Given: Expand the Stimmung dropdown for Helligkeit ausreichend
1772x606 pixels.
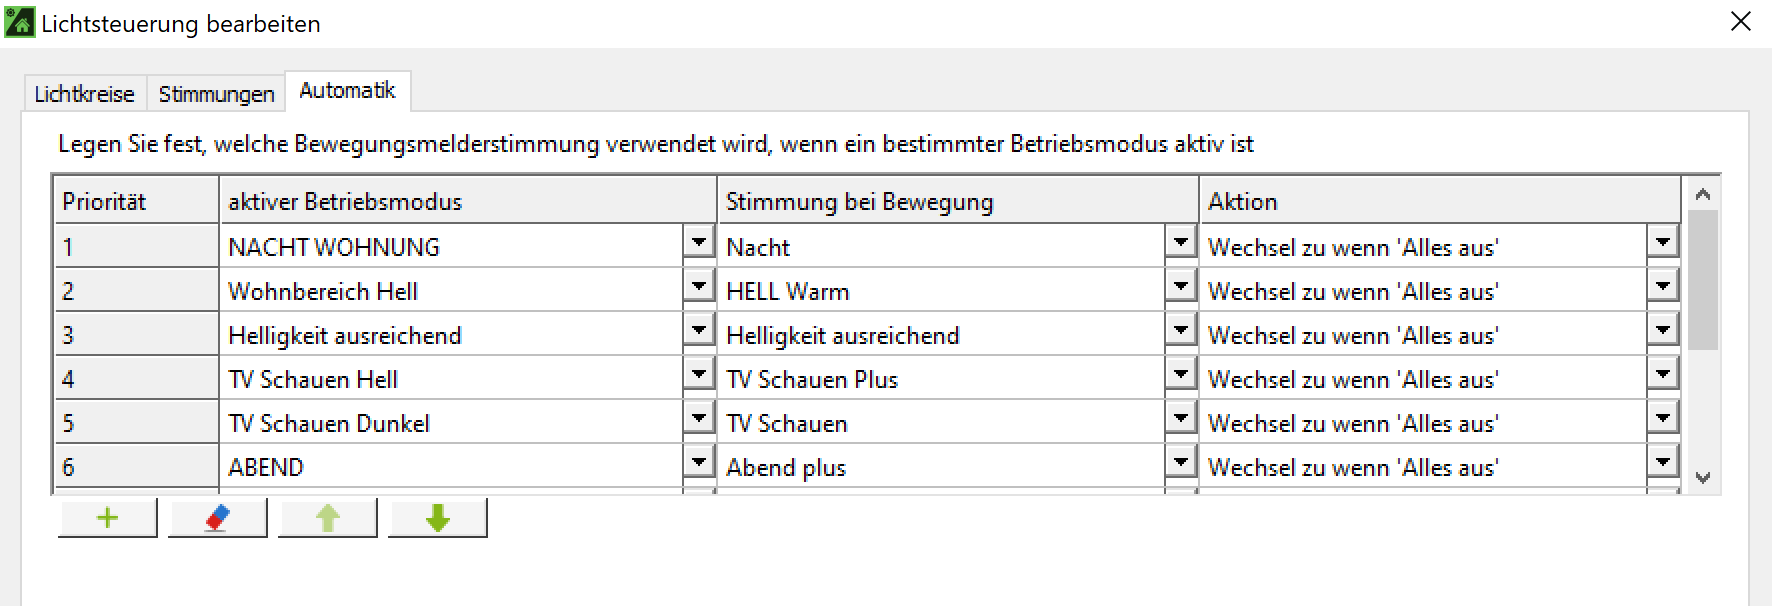Looking at the screenshot, I should coord(1181,329).
